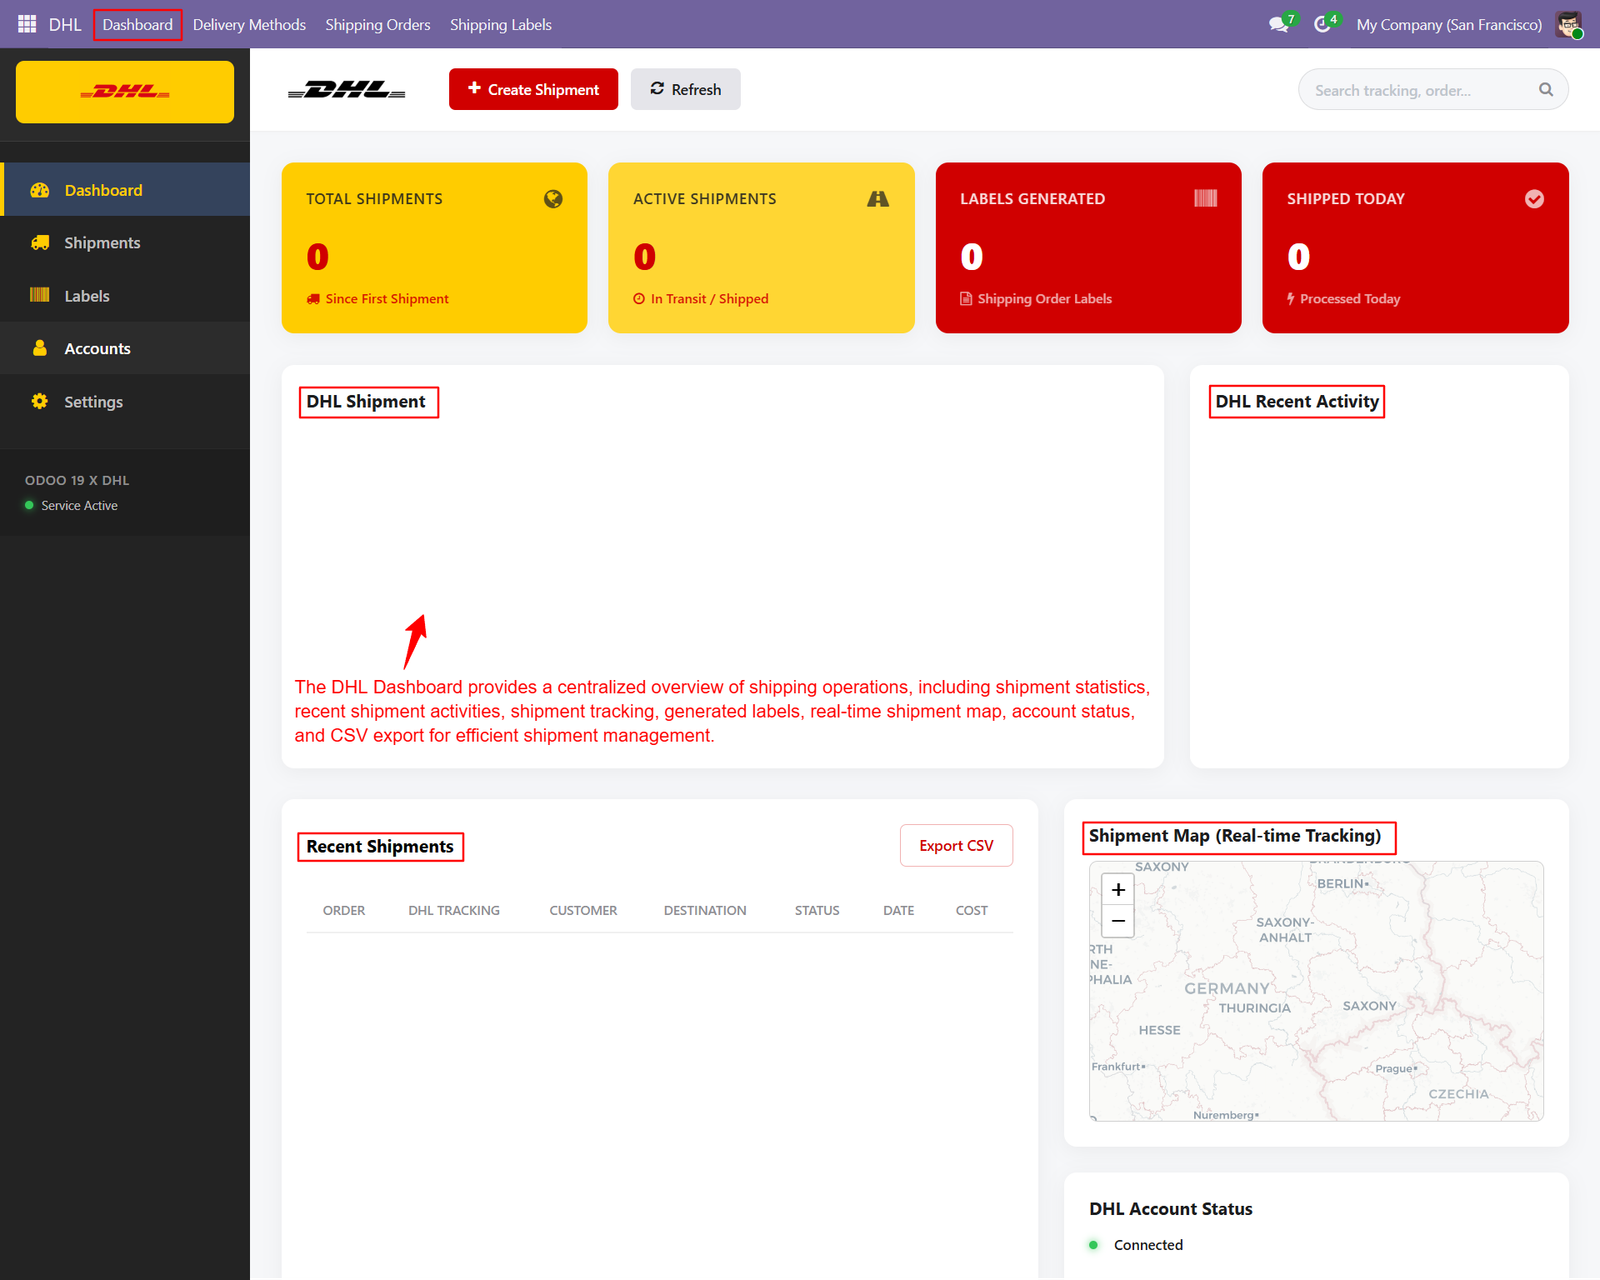Click the ODOO 19 X DHL sidebar text
The height and width of the screenshot is (1280, 1600).
[x=77, y=481]
